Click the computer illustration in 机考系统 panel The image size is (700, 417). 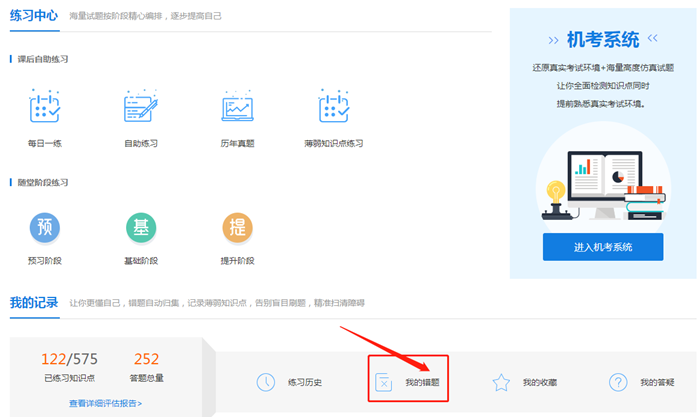(x=604, y=185)
